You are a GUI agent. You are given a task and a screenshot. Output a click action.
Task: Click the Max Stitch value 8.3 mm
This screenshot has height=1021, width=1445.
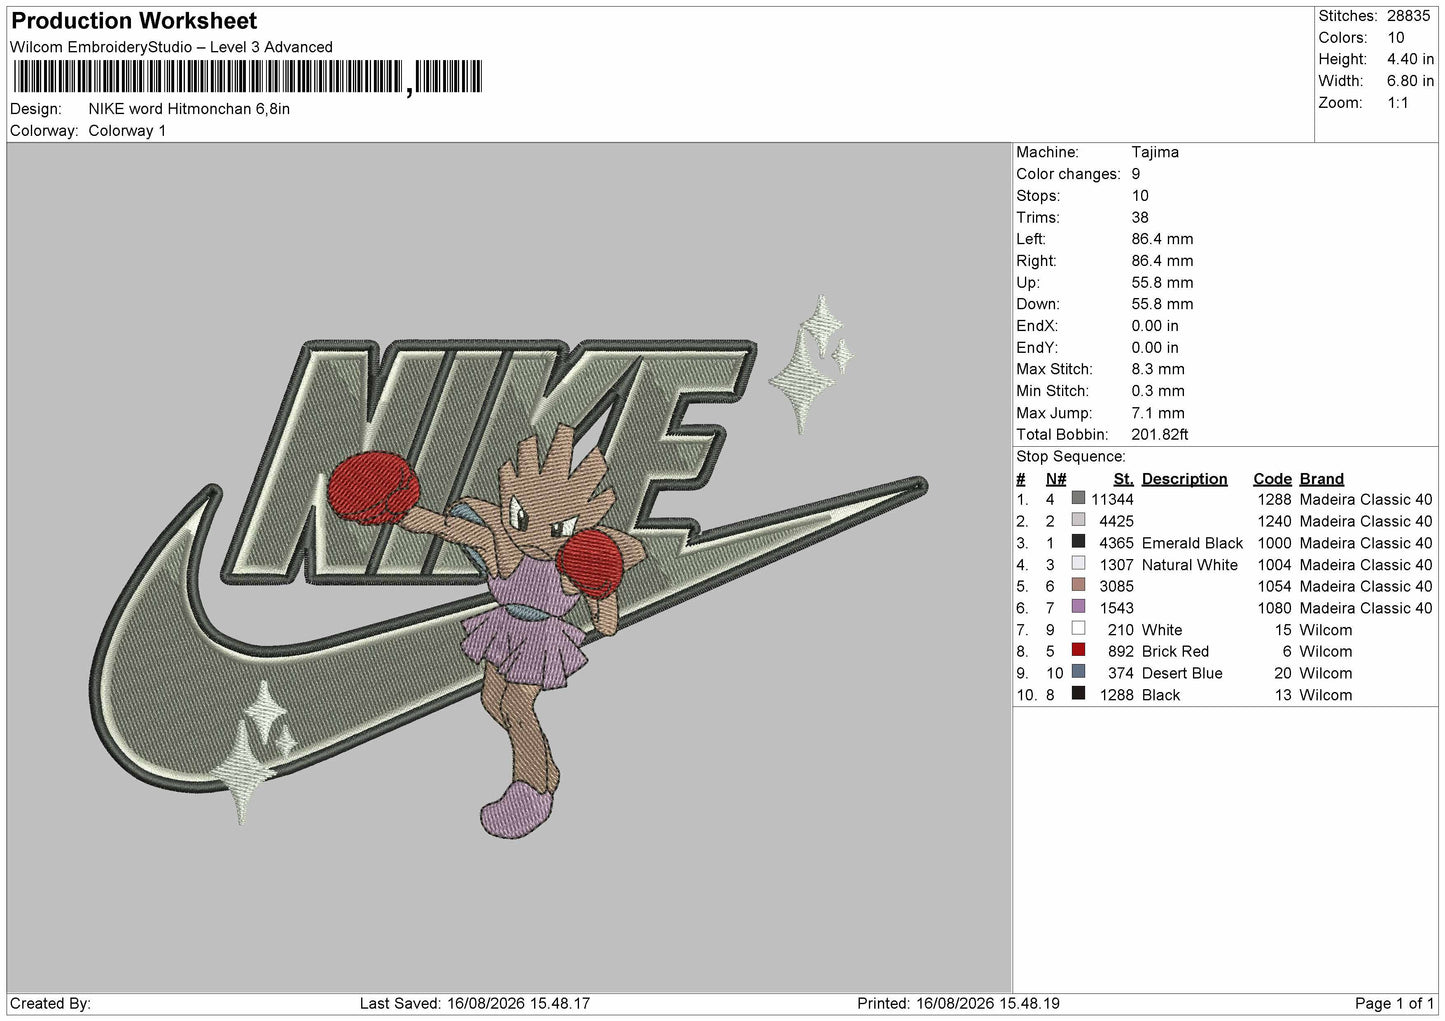[1160, 369]
